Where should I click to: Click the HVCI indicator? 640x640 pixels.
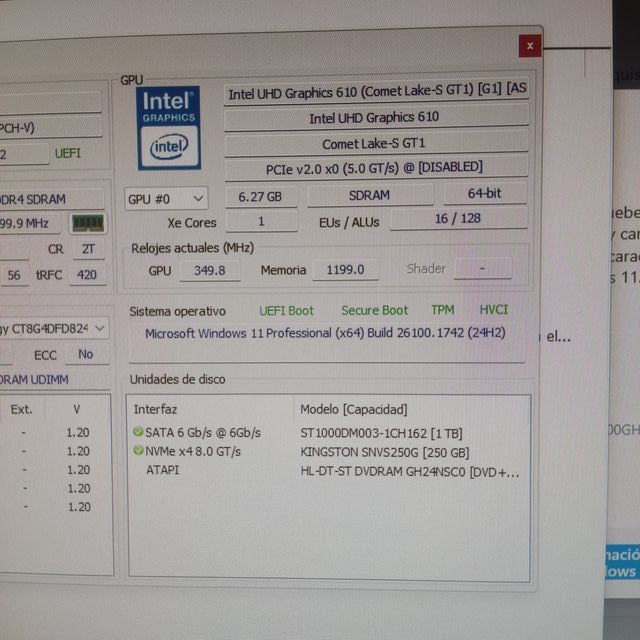tap(493, 309)
